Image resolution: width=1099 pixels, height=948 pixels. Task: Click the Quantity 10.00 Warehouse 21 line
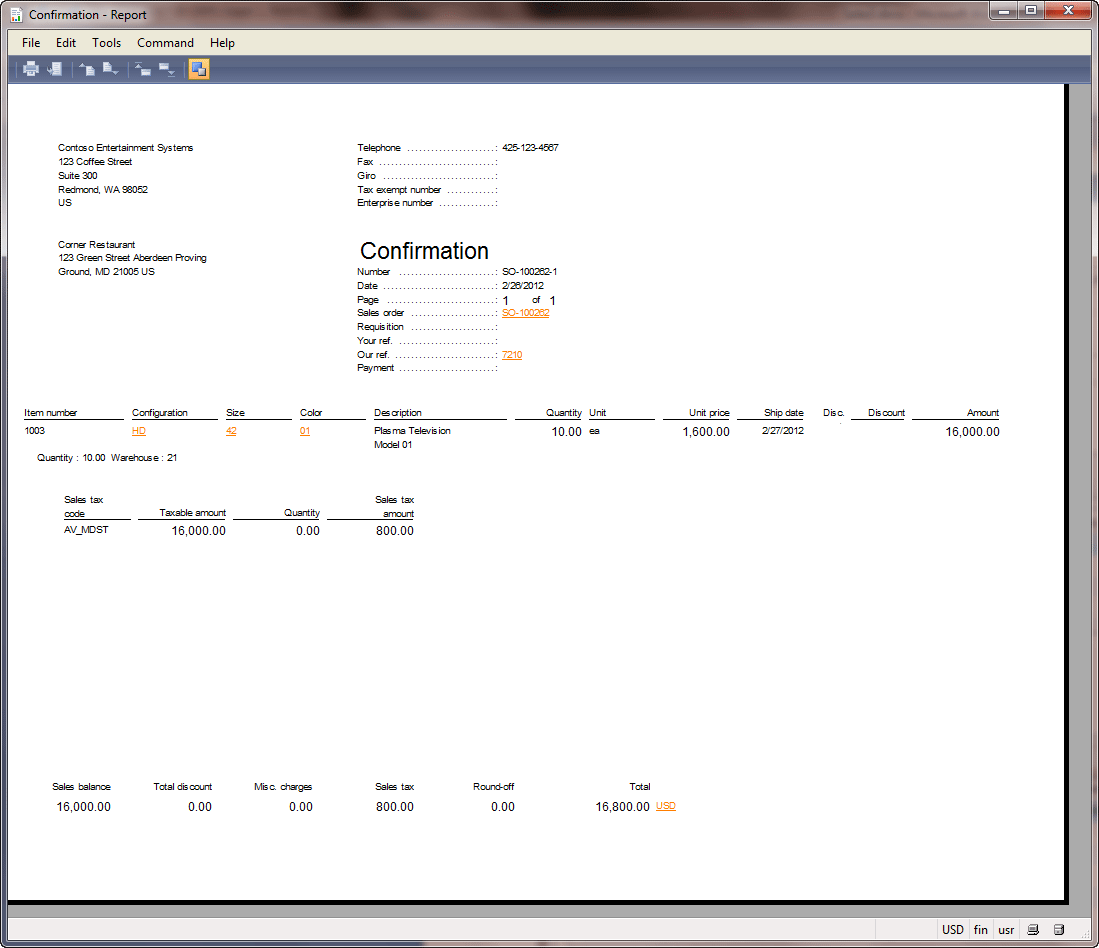[x=107, y=458]
